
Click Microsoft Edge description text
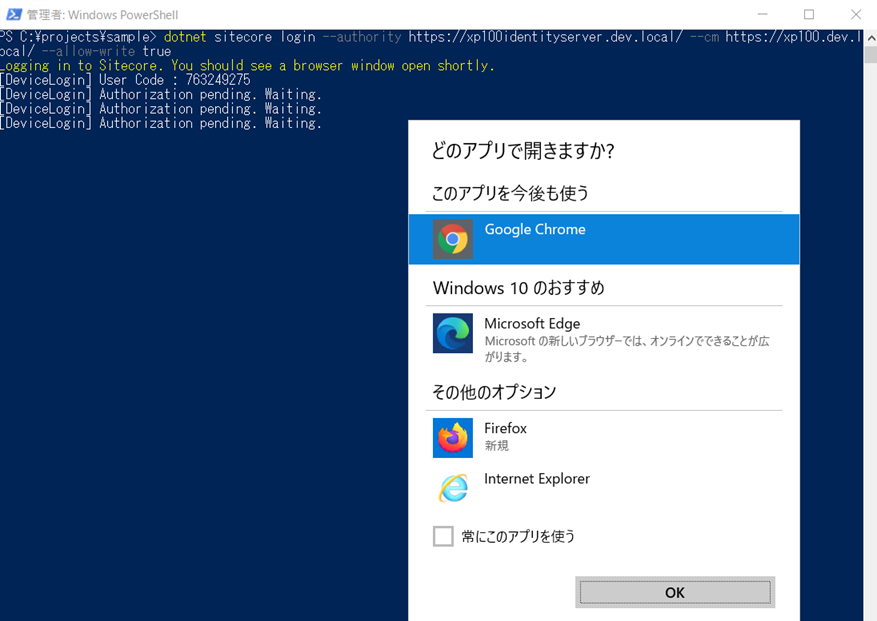[627, 349]
